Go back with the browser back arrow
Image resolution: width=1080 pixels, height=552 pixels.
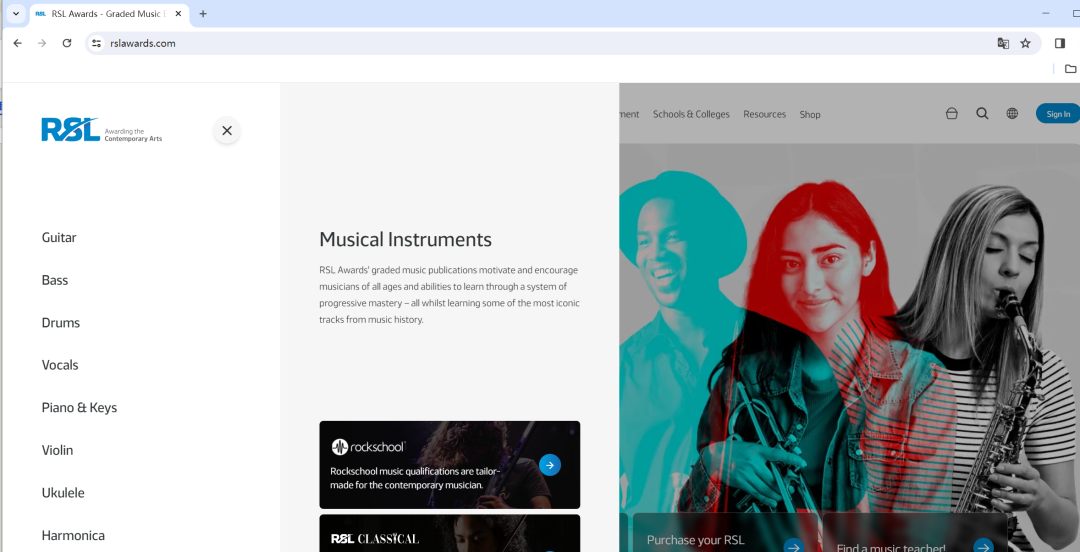tap(18, 43)
